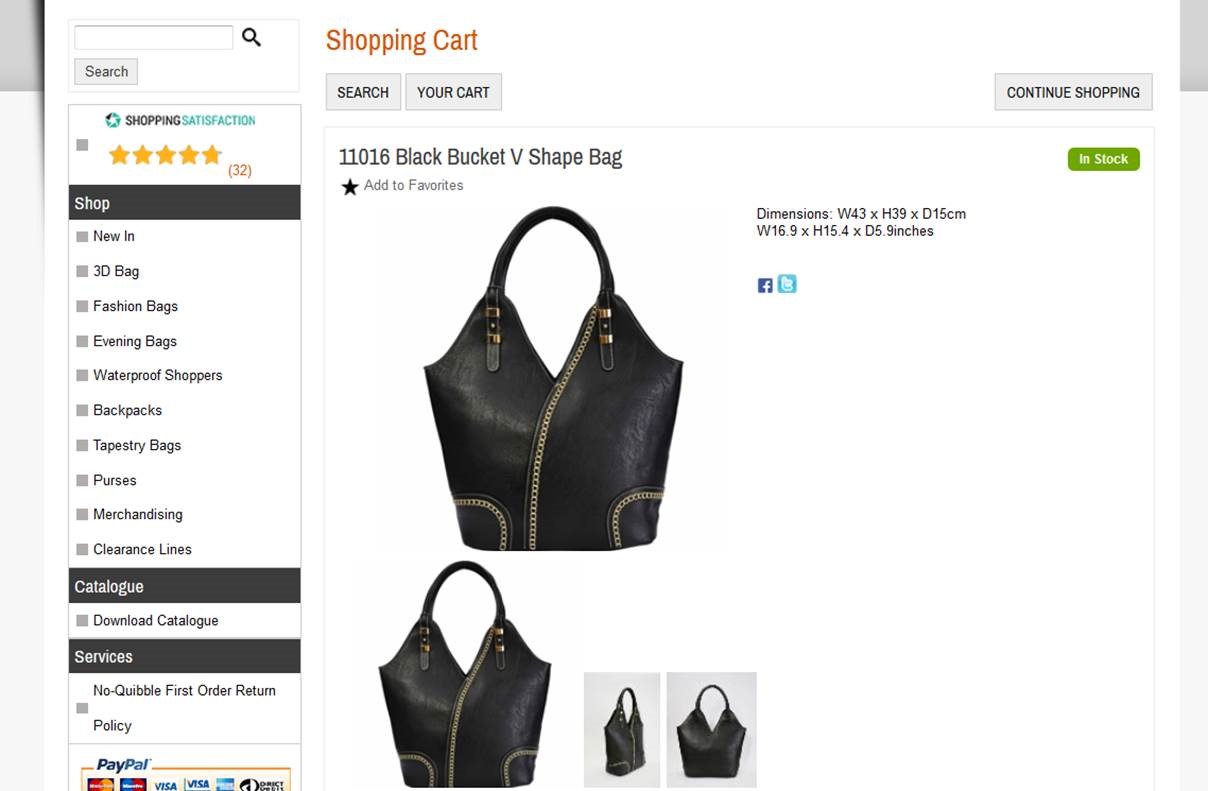Click the PayPal payment methods logo
This screenshot has height=791, width=1208.
(186, 774)
